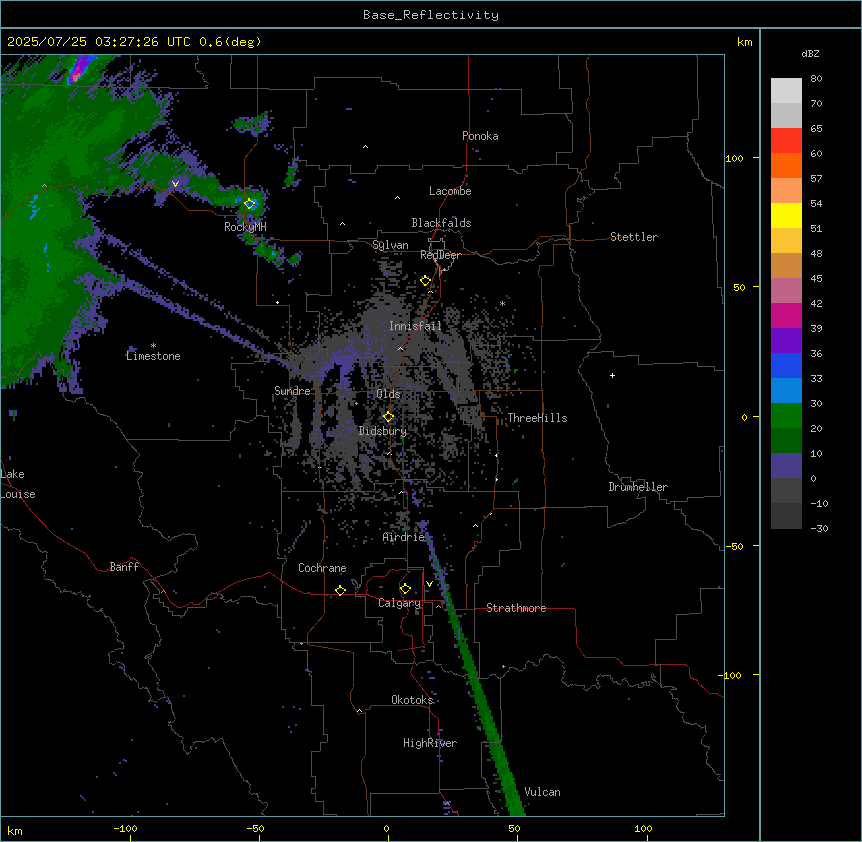862x842 pixels.
Task: Click the Calgary city label
Action: (x=399, y=603)
